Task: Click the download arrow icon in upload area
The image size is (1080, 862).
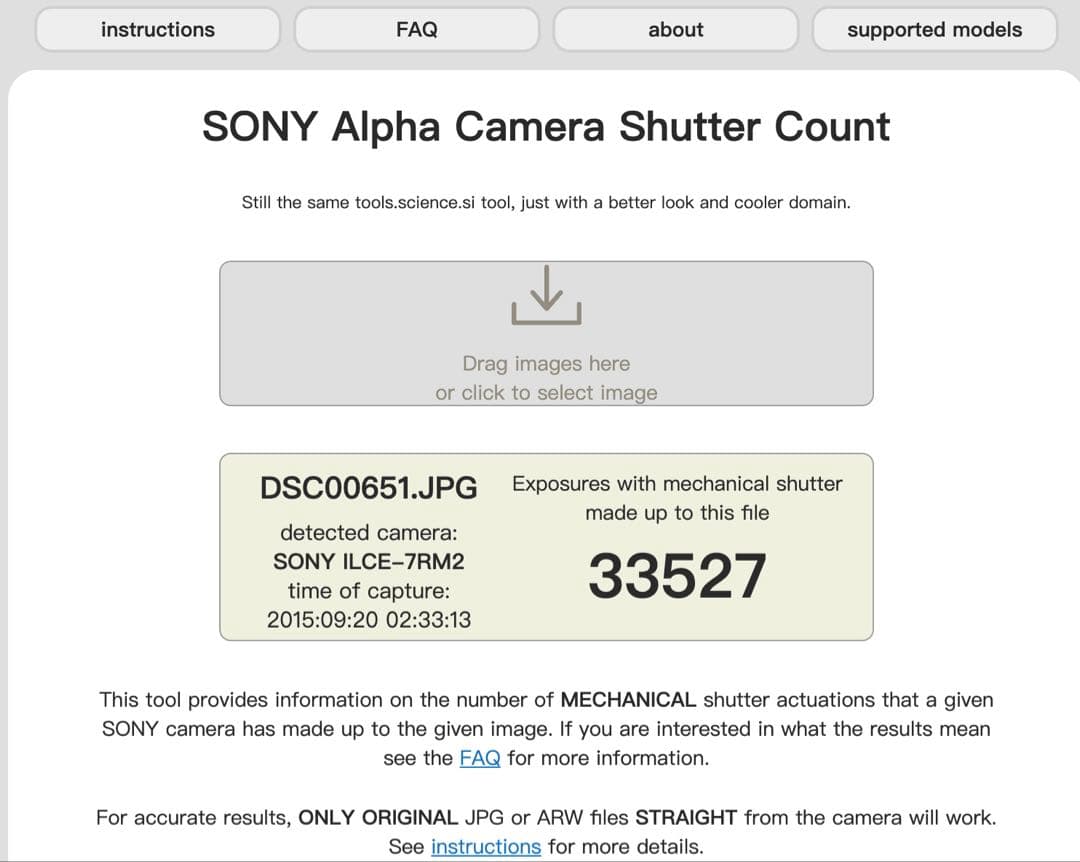Action: tap(546, 297)
